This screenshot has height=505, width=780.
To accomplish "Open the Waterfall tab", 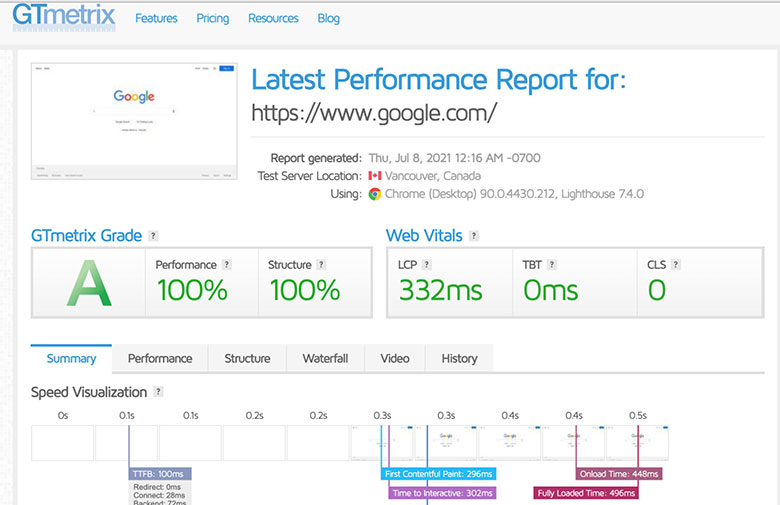I will tap(325, 358).
